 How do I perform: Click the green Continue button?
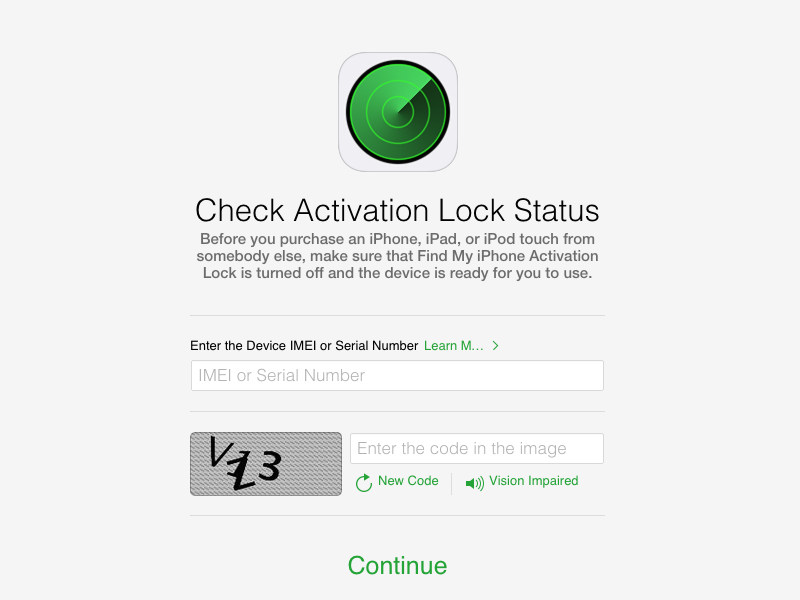pyautogui.click(x=397, y=565)
